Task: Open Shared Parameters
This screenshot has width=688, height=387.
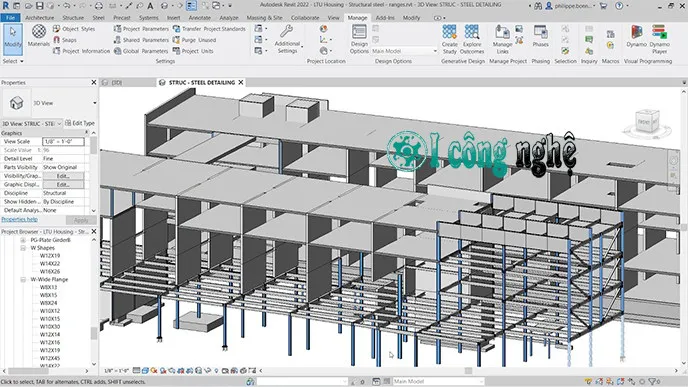Action: click(141, 40)
